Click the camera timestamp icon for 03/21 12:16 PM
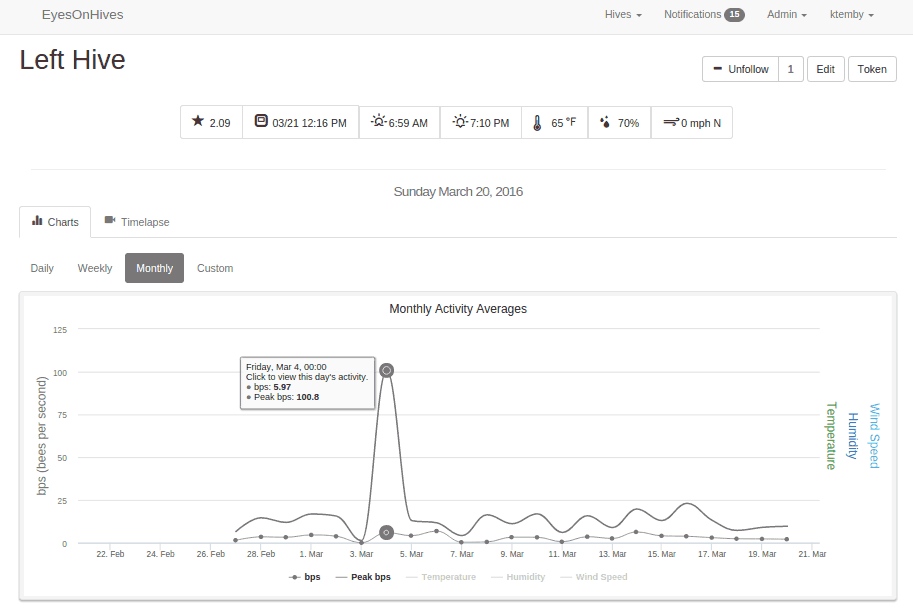 (261, 121)
